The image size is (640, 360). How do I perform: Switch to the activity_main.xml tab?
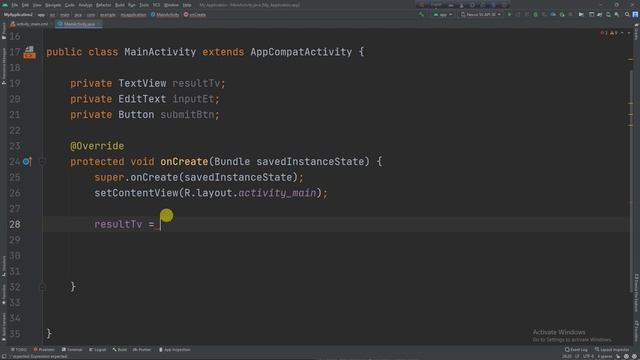click(29, 24)
